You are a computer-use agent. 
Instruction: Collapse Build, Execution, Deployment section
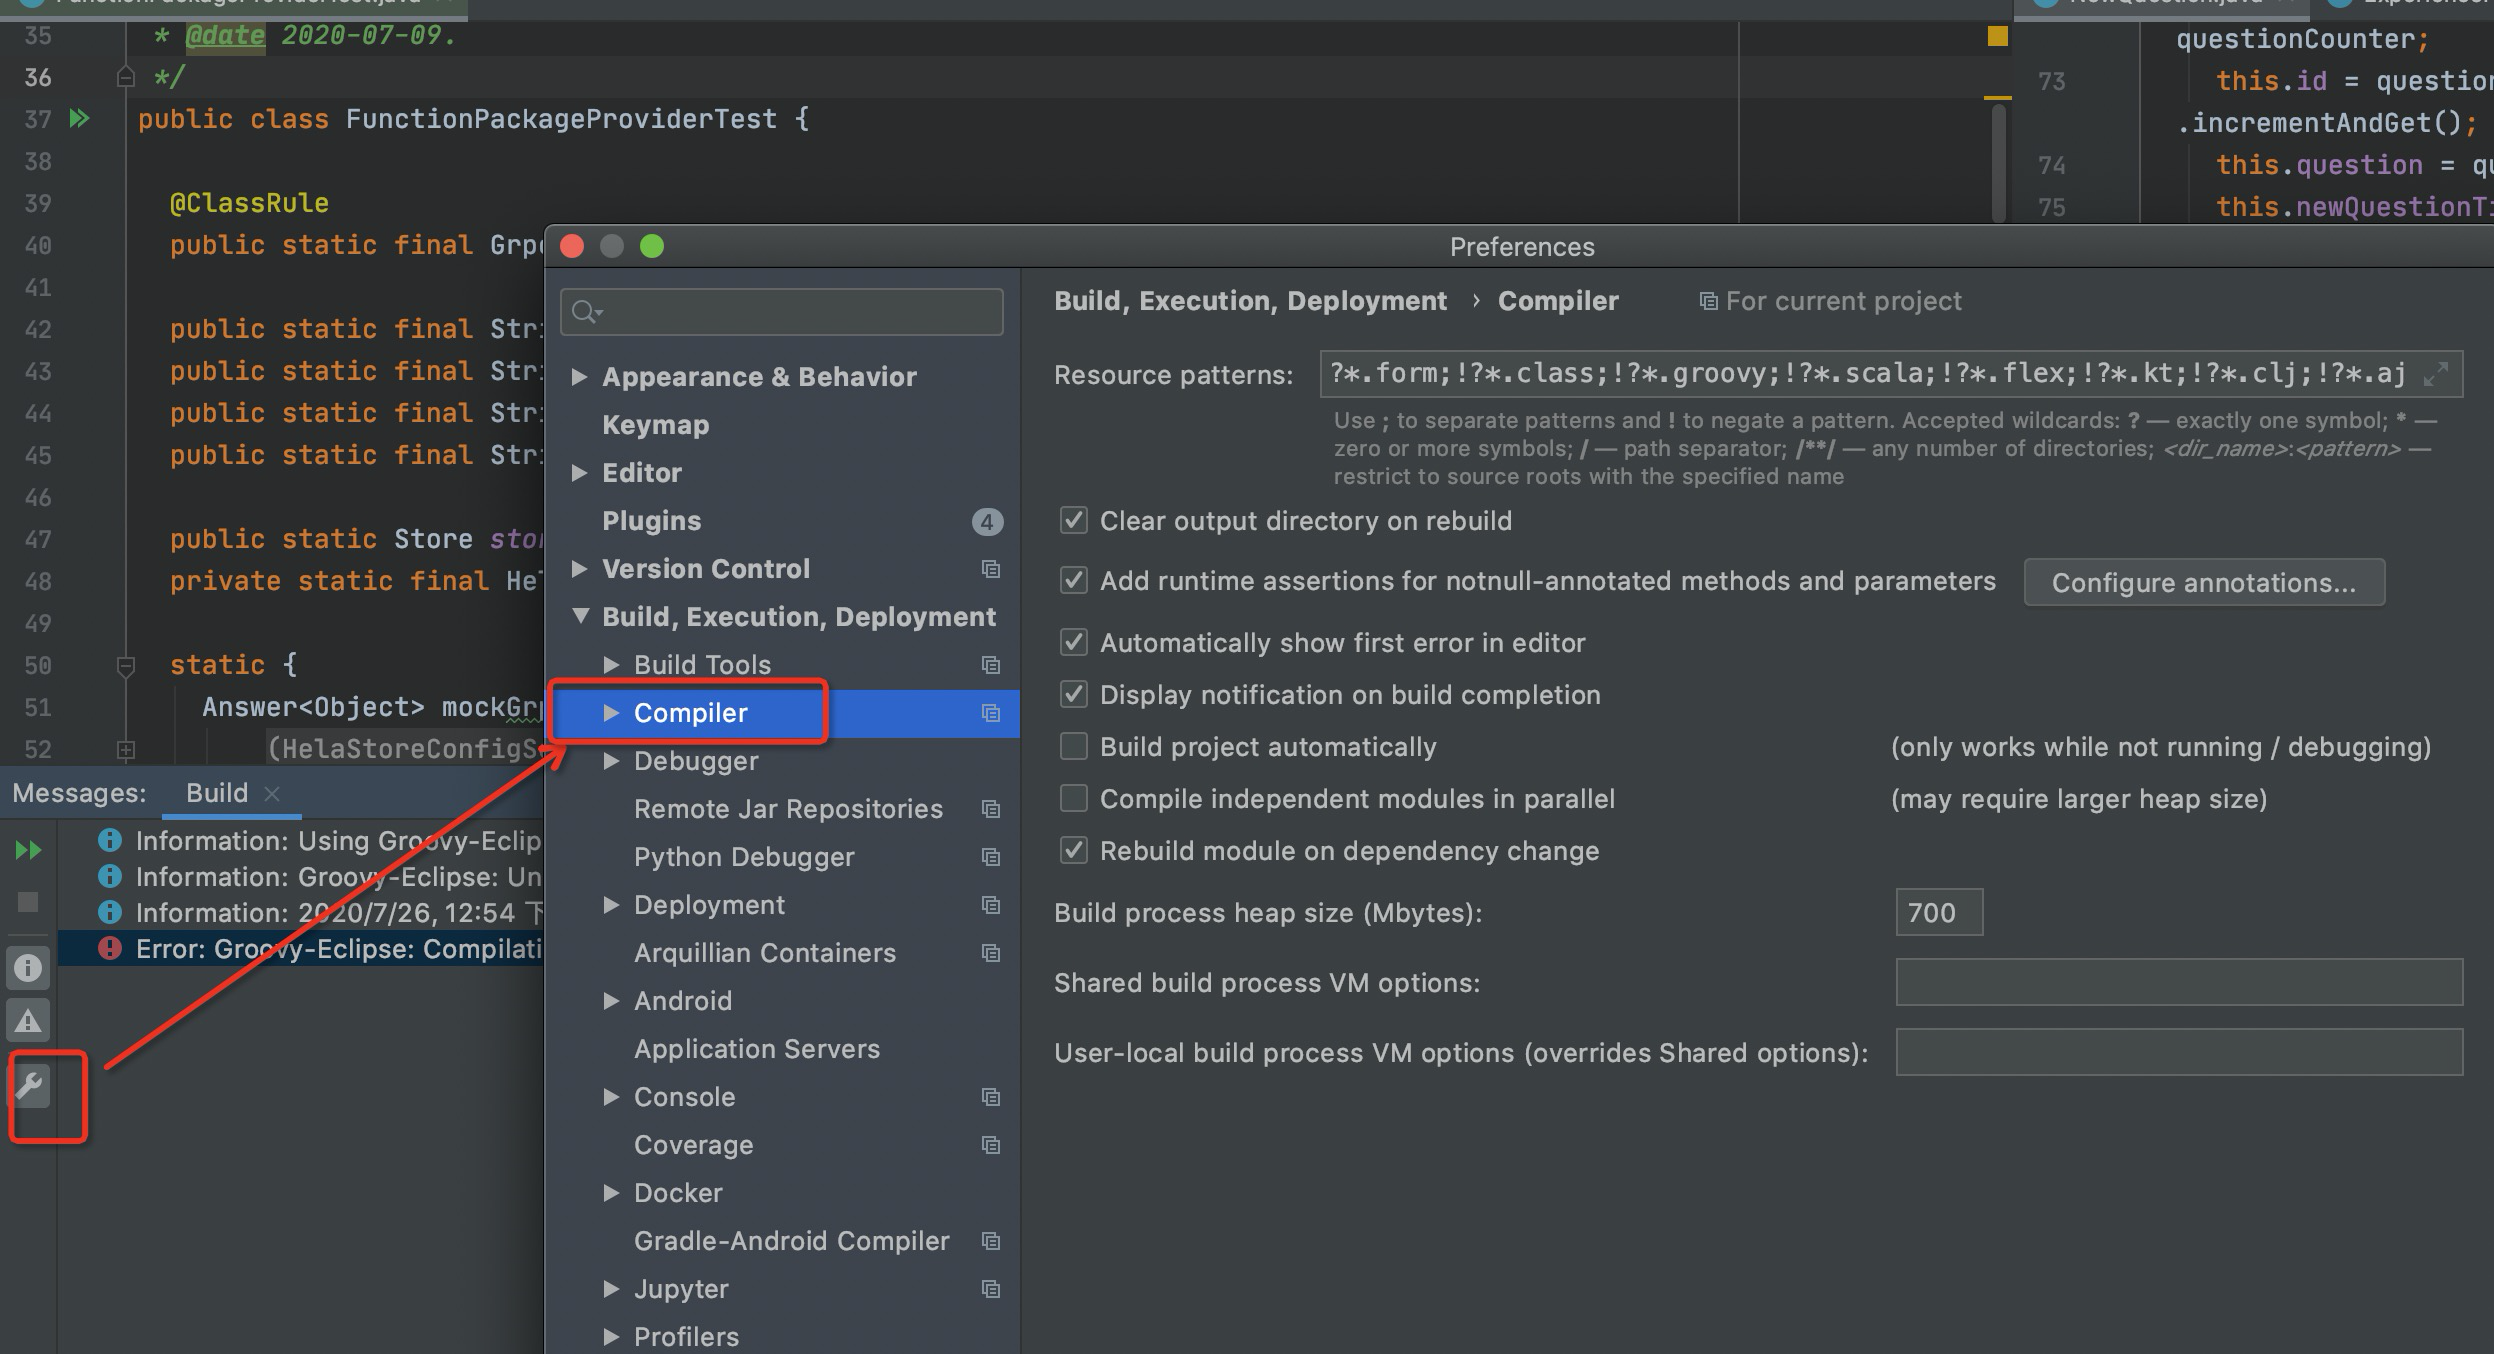click(x=579, y=616)
